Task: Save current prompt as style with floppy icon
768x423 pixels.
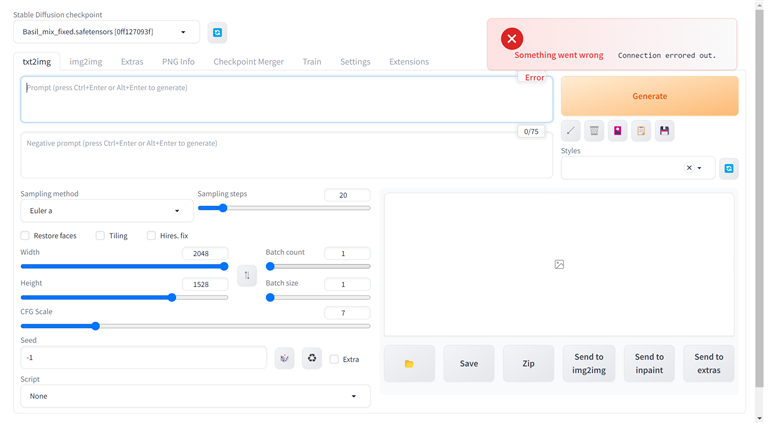Action: pyautogui.click(x=665, y=131)
